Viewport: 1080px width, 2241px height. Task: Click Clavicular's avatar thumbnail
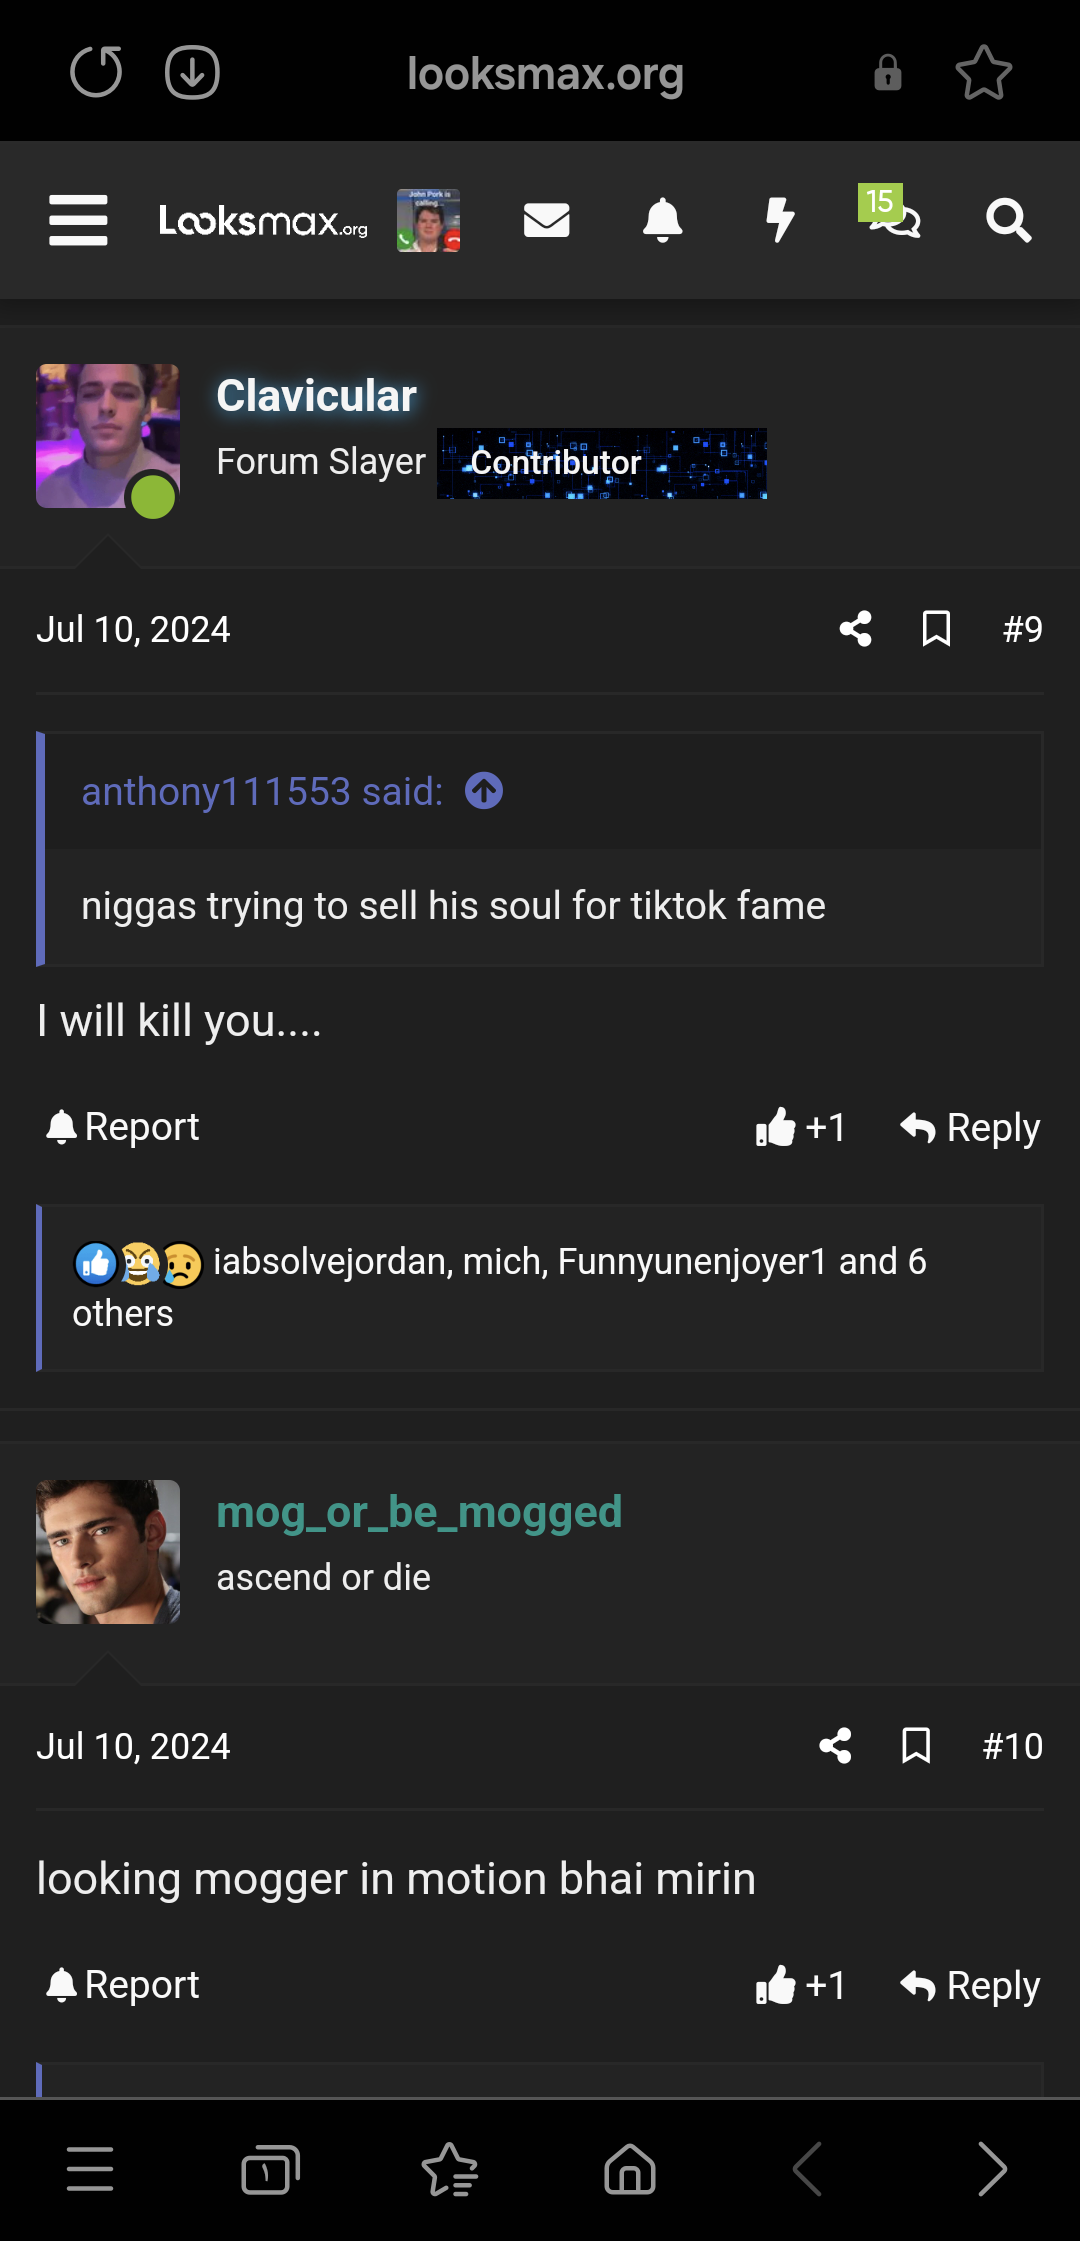[108, 436]
